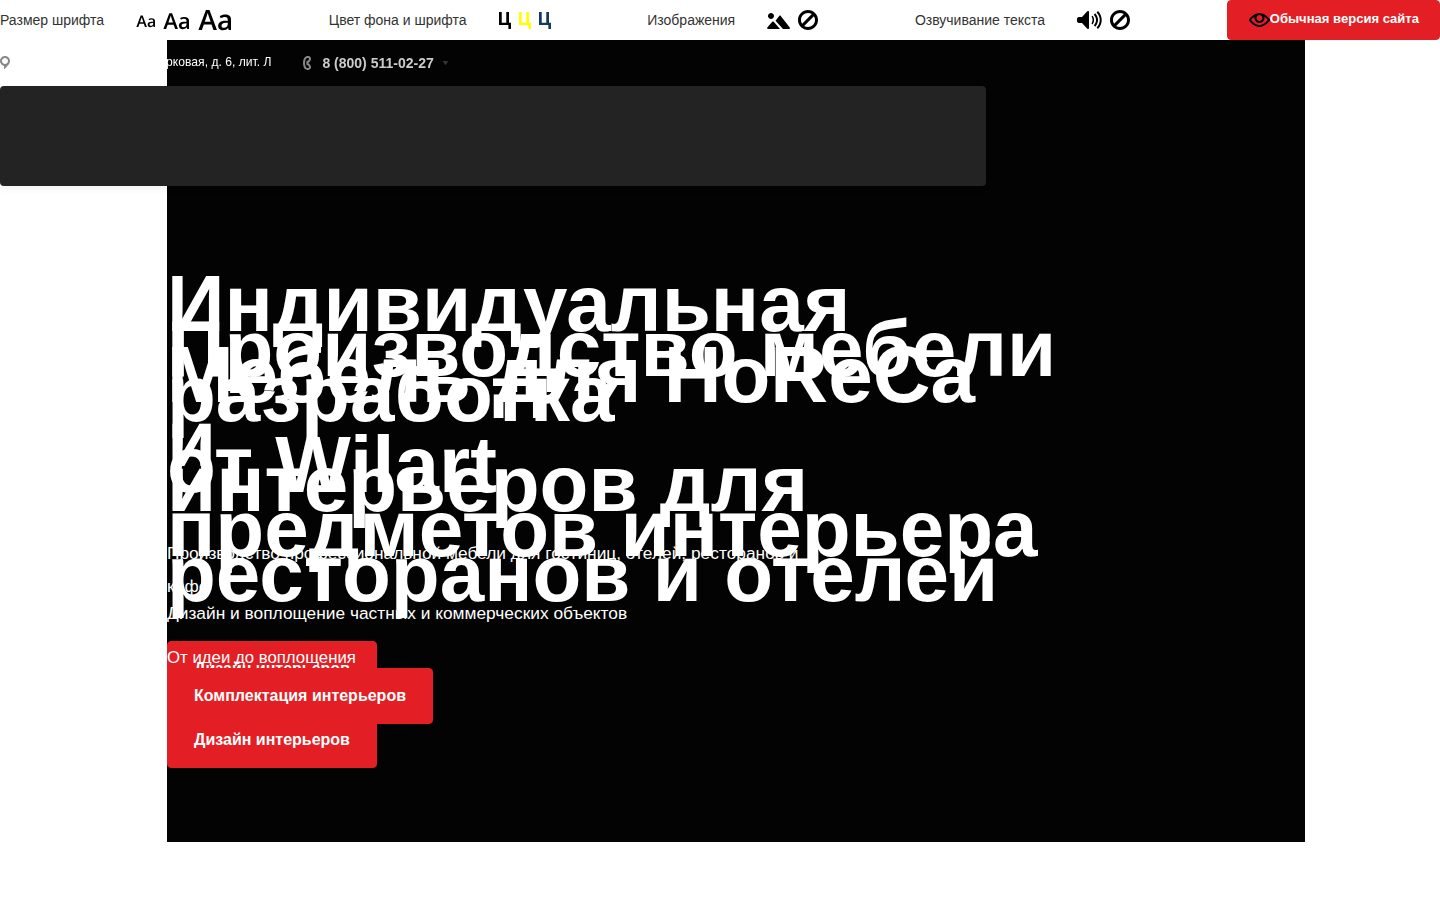Image resolution: width=1440 pixels, height=900 pixels.
Task: Select the medium font size Aa
Action: pyautogui.click(x=177, y=21)
